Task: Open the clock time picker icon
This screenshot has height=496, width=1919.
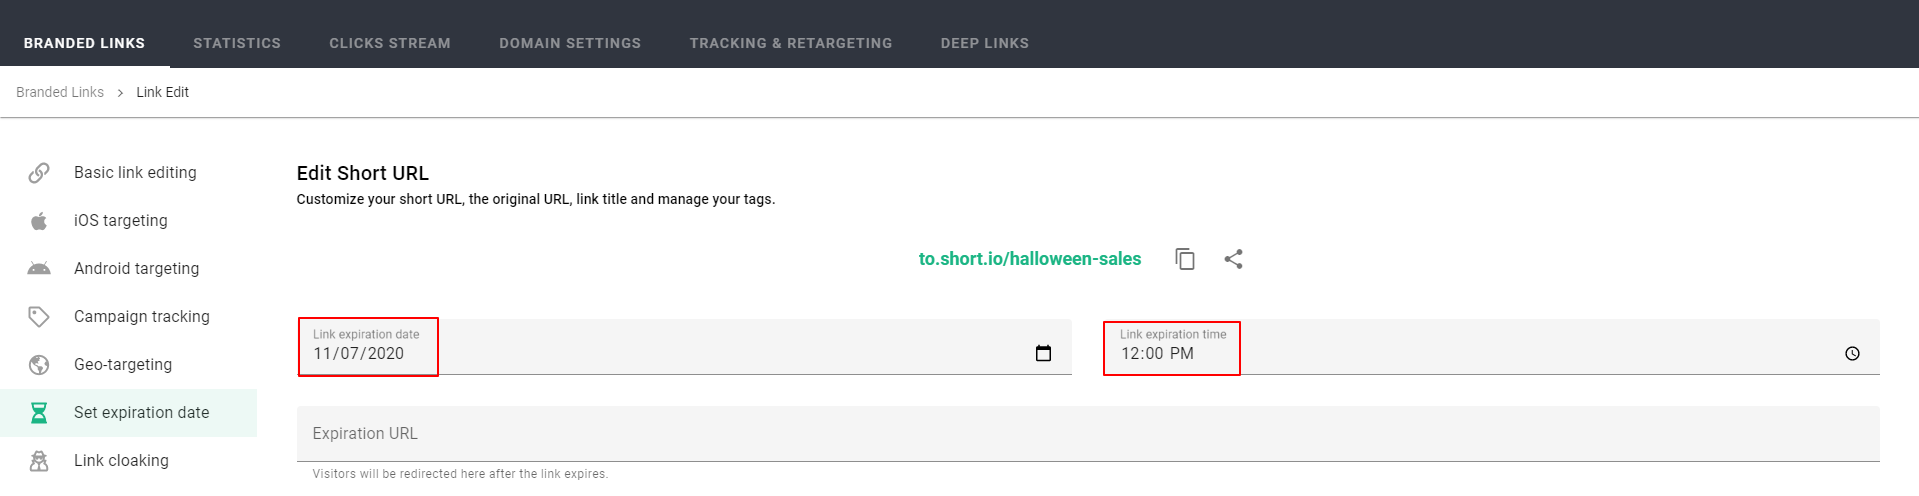Action: (1852, 353)
